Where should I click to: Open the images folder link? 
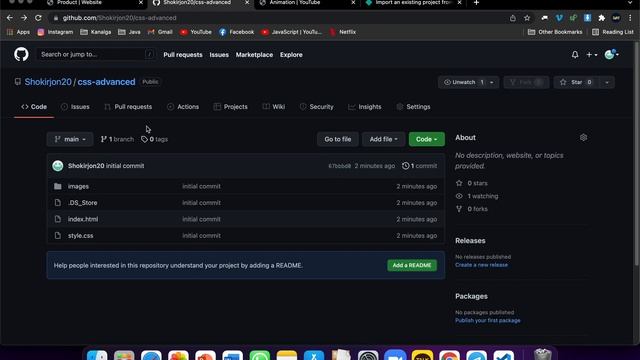point(78,187)
